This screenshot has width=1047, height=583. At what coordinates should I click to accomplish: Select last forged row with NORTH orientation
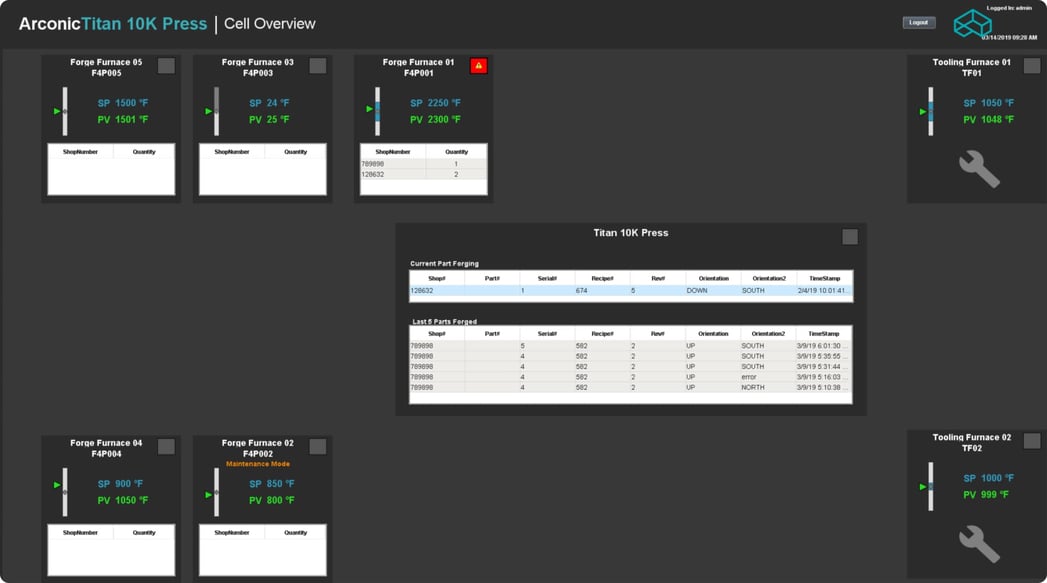pos(630,387)
